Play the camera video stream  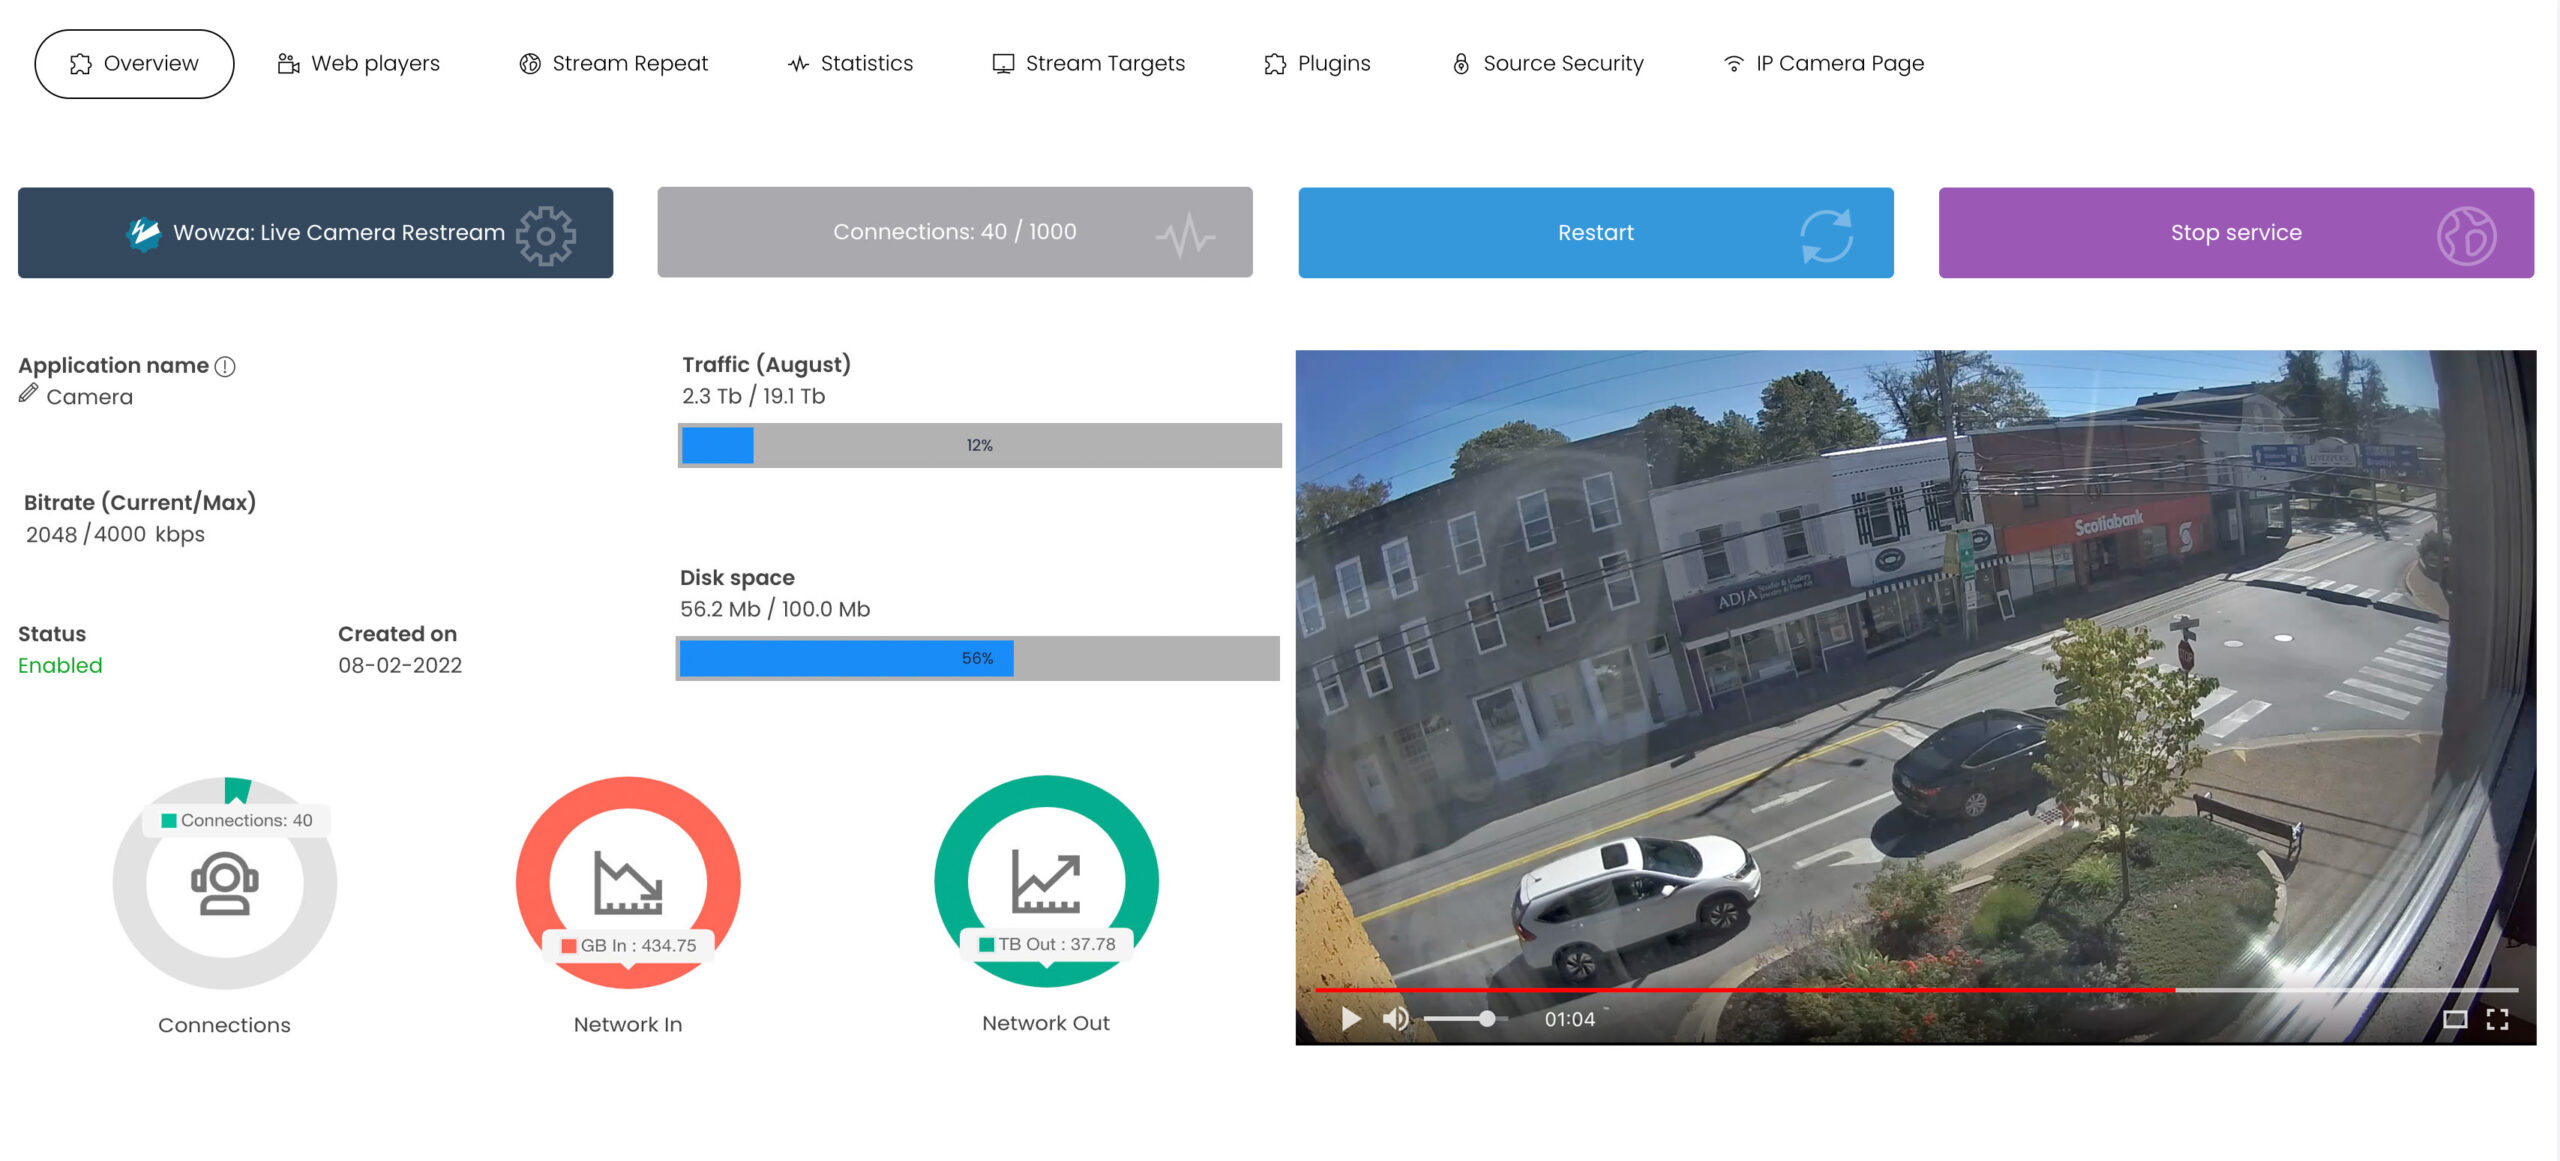point(1350,1018)
